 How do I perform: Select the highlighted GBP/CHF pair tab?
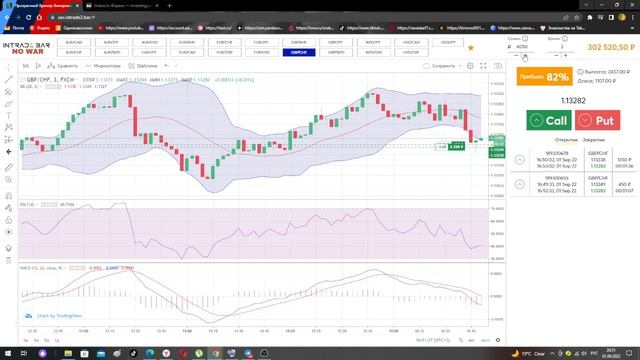click(299, 52)
